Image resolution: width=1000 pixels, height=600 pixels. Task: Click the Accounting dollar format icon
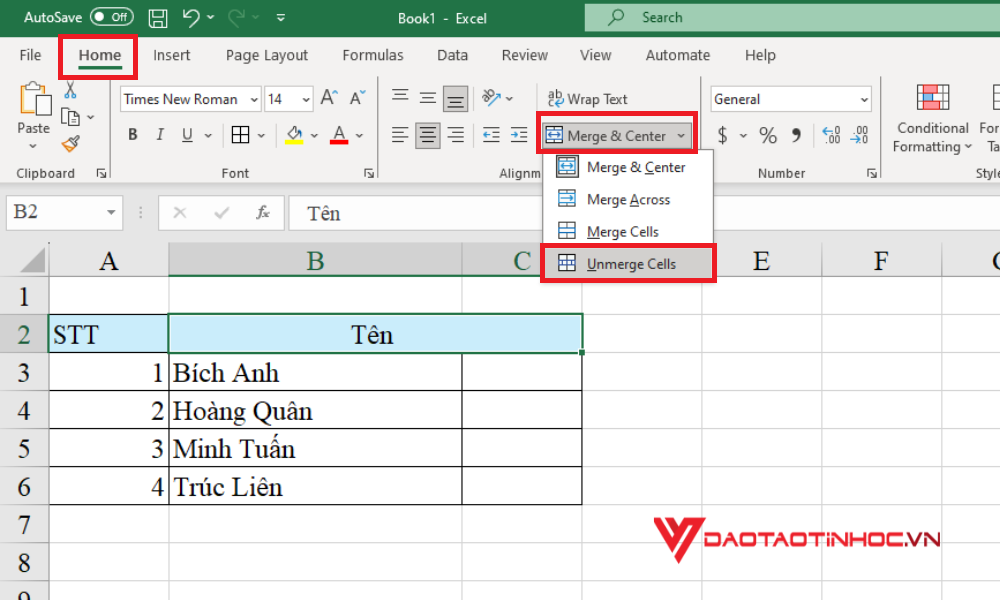click(723, 135)
